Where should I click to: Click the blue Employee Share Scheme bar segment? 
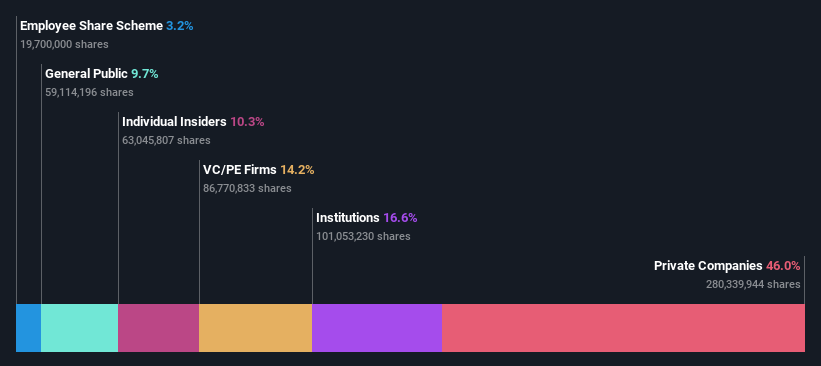coord(29,328)
